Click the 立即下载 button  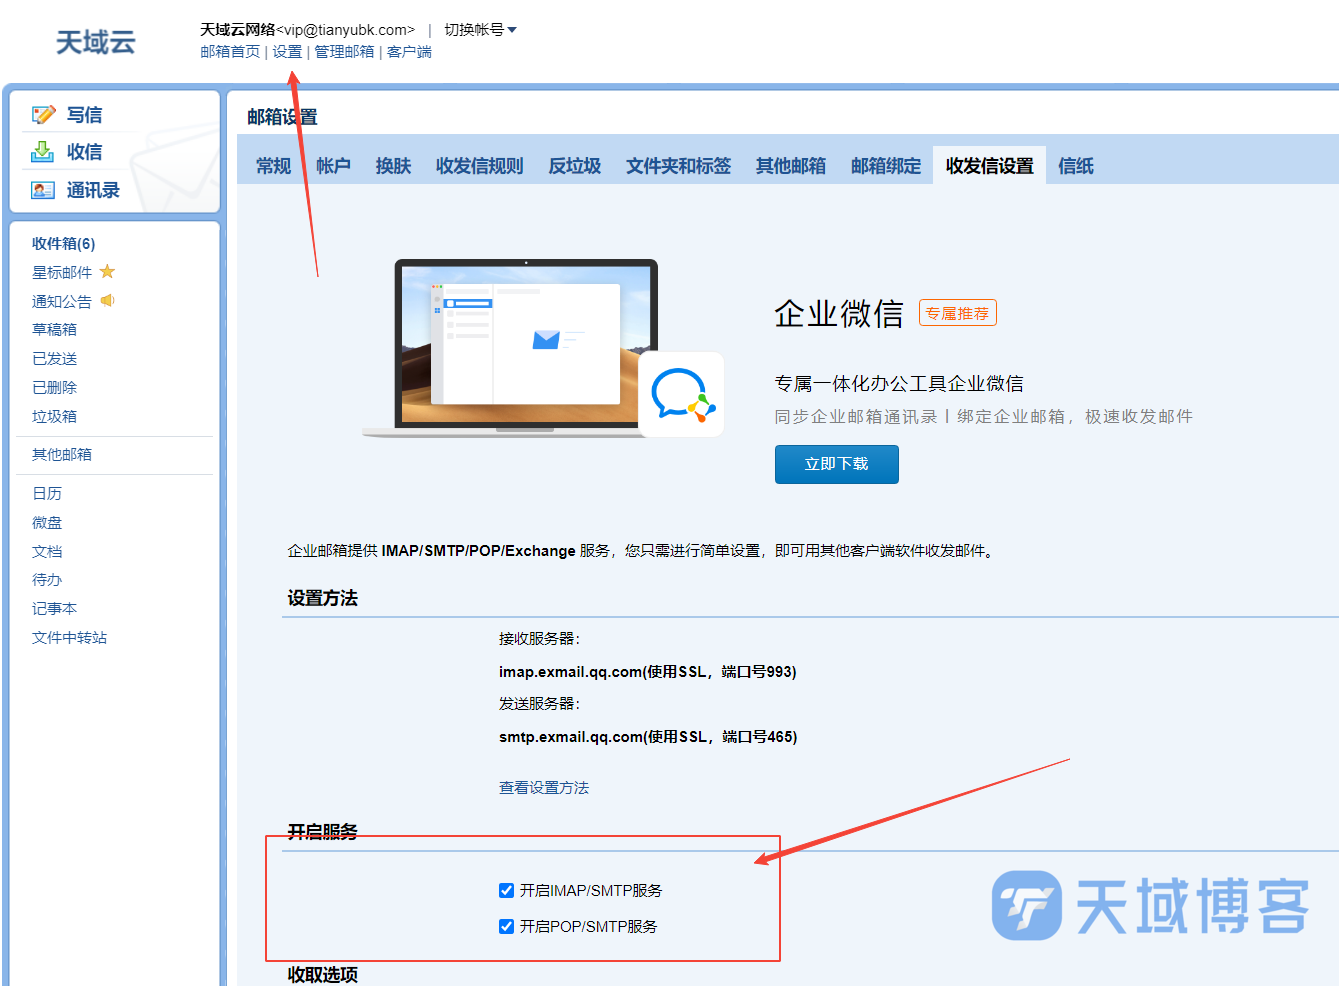click(836, 464)
